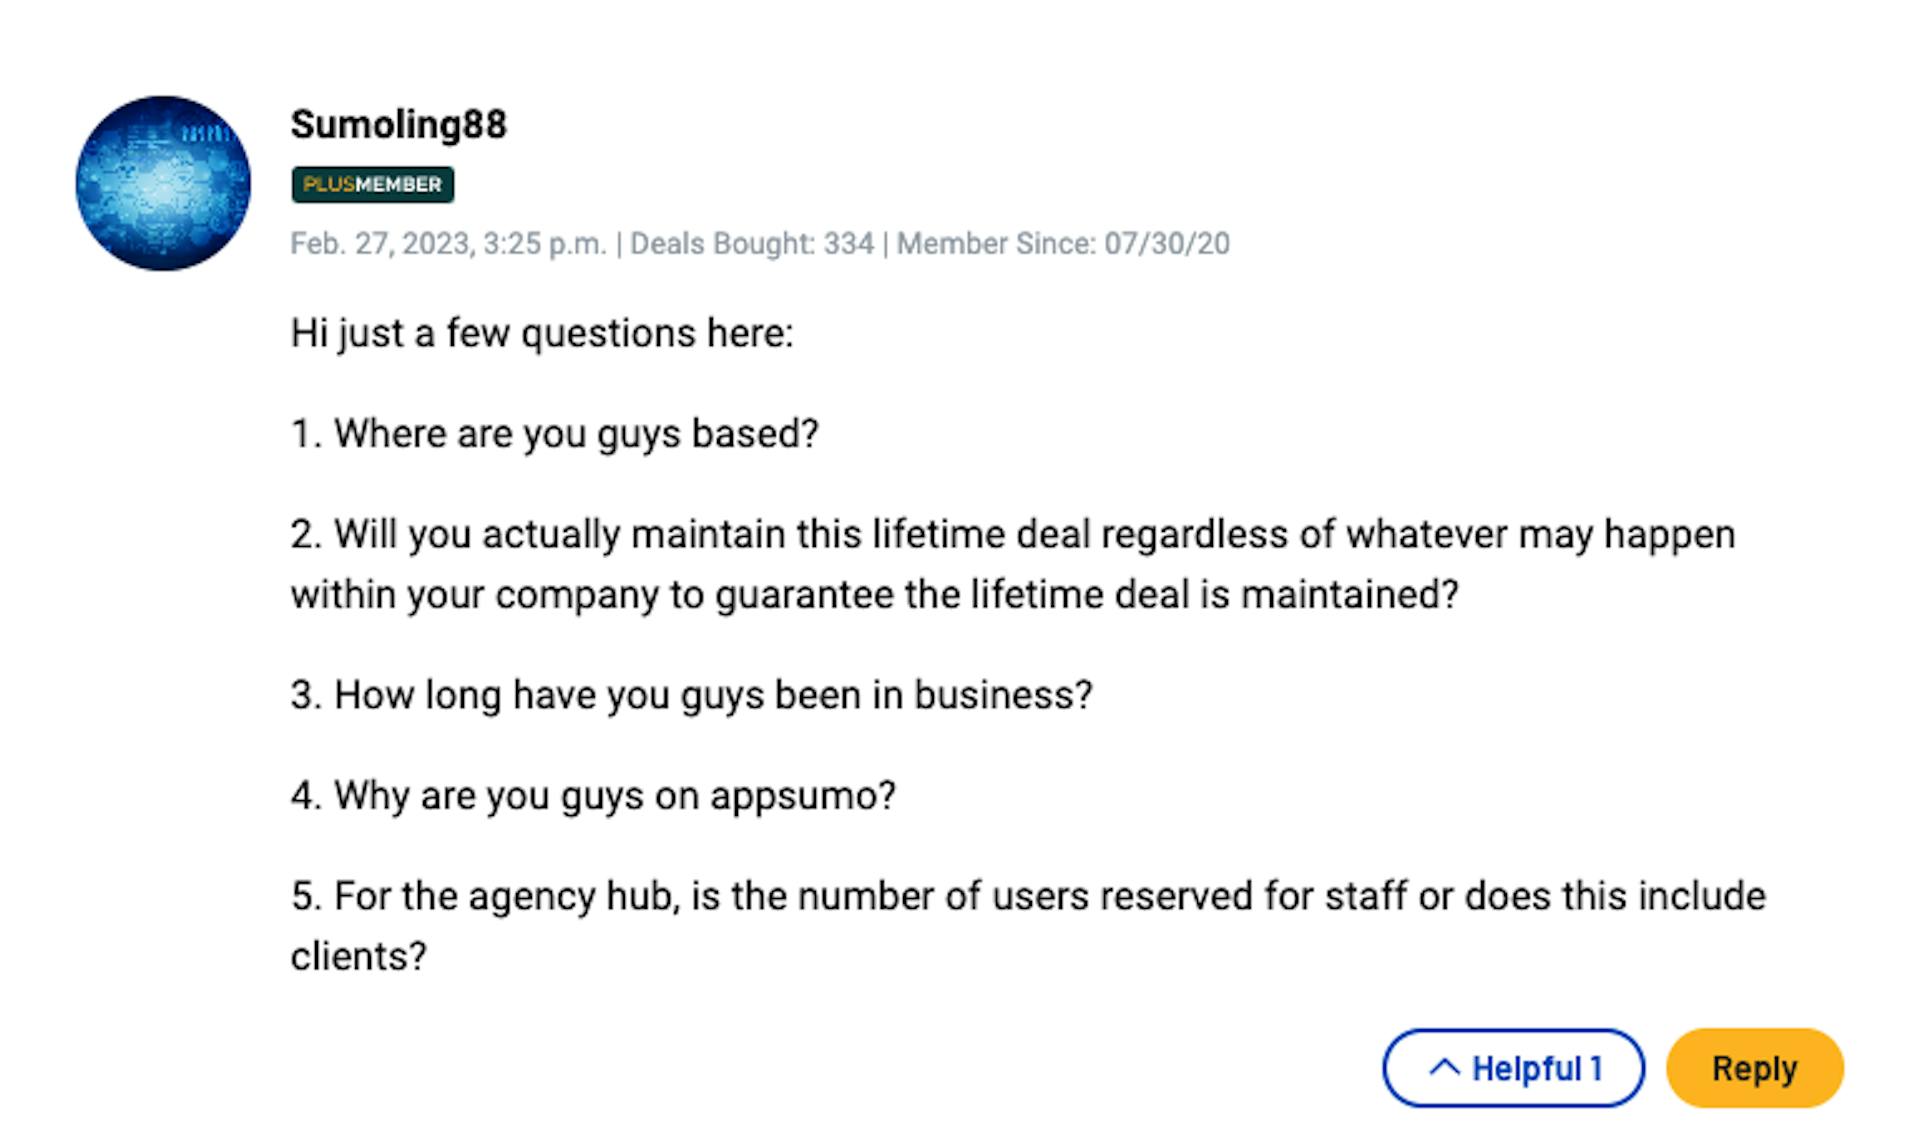Click the upvote caret icon in Helpful

1444,1068
